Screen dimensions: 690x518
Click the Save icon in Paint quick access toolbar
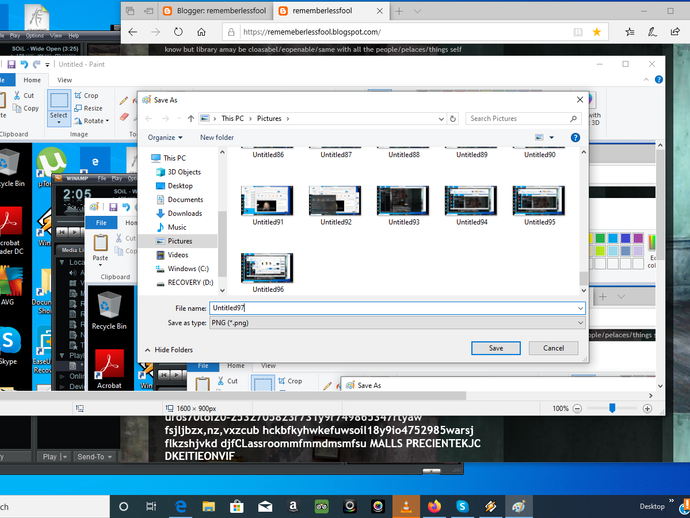tap(11, 64)
